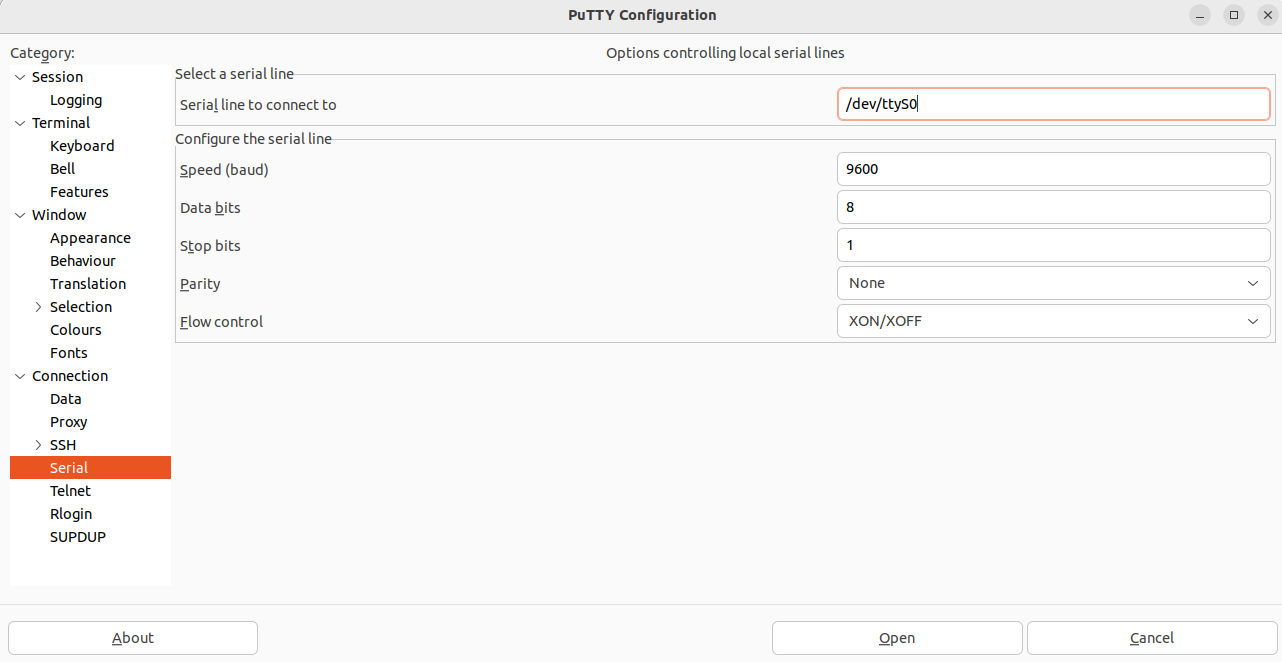Image resolution: width=1282 pixels, height=662 pixels.
Task: Click Open to start the session
Action: 897,638
